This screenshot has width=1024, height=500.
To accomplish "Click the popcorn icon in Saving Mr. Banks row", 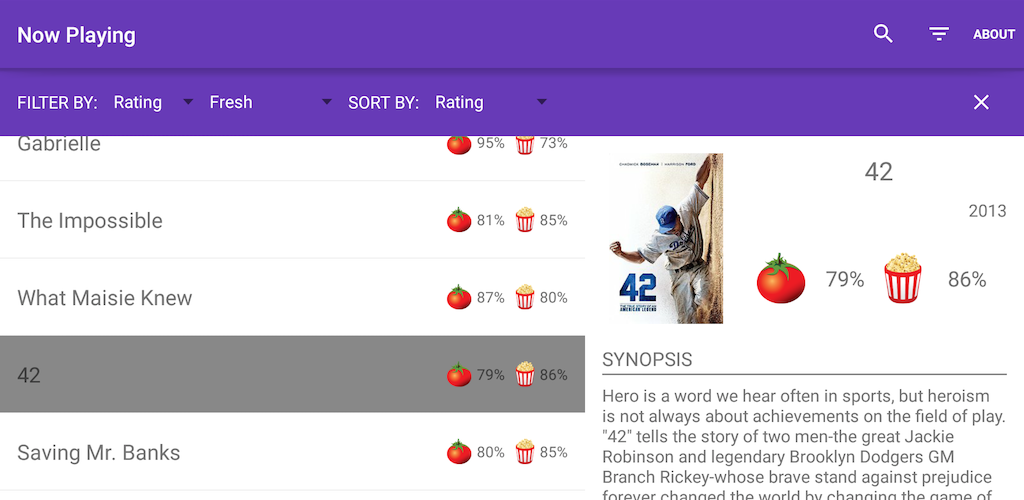I will (x=525, y=452).
